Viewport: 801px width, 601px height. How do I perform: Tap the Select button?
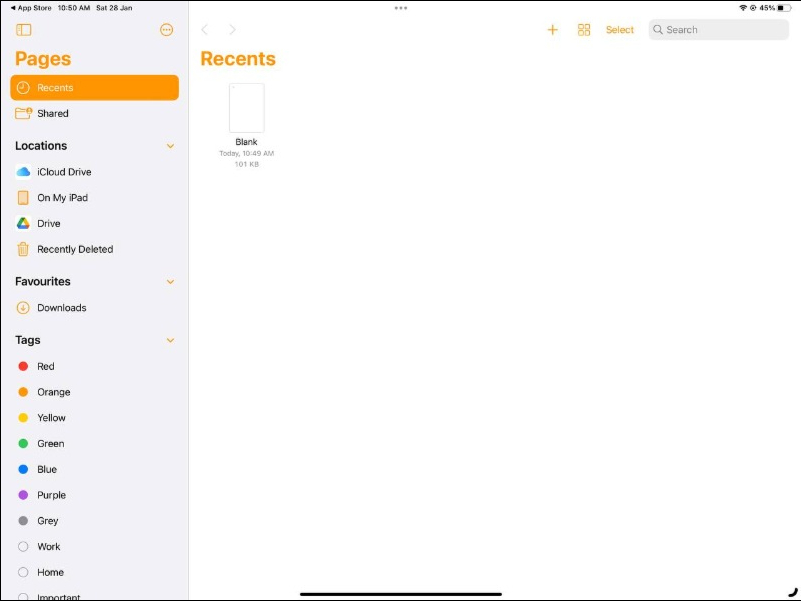[620, 30]
